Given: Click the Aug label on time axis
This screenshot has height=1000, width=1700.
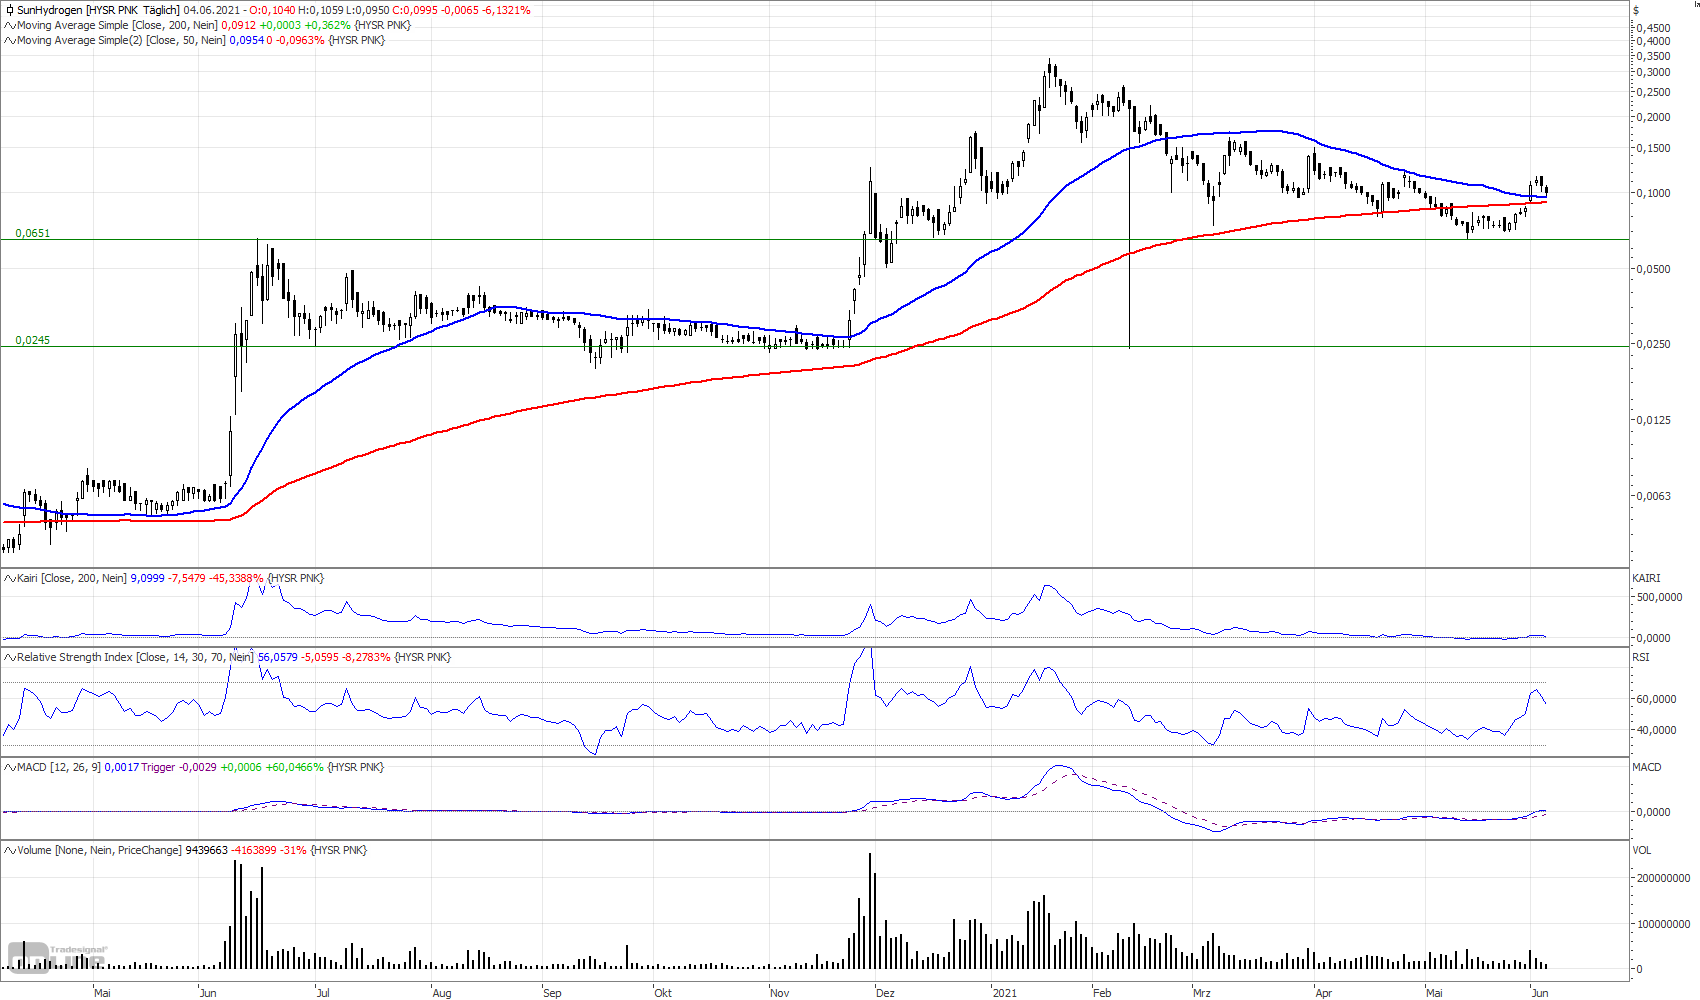Looking at the screenshot, I should pyautogui.click(x=442, y=993).
